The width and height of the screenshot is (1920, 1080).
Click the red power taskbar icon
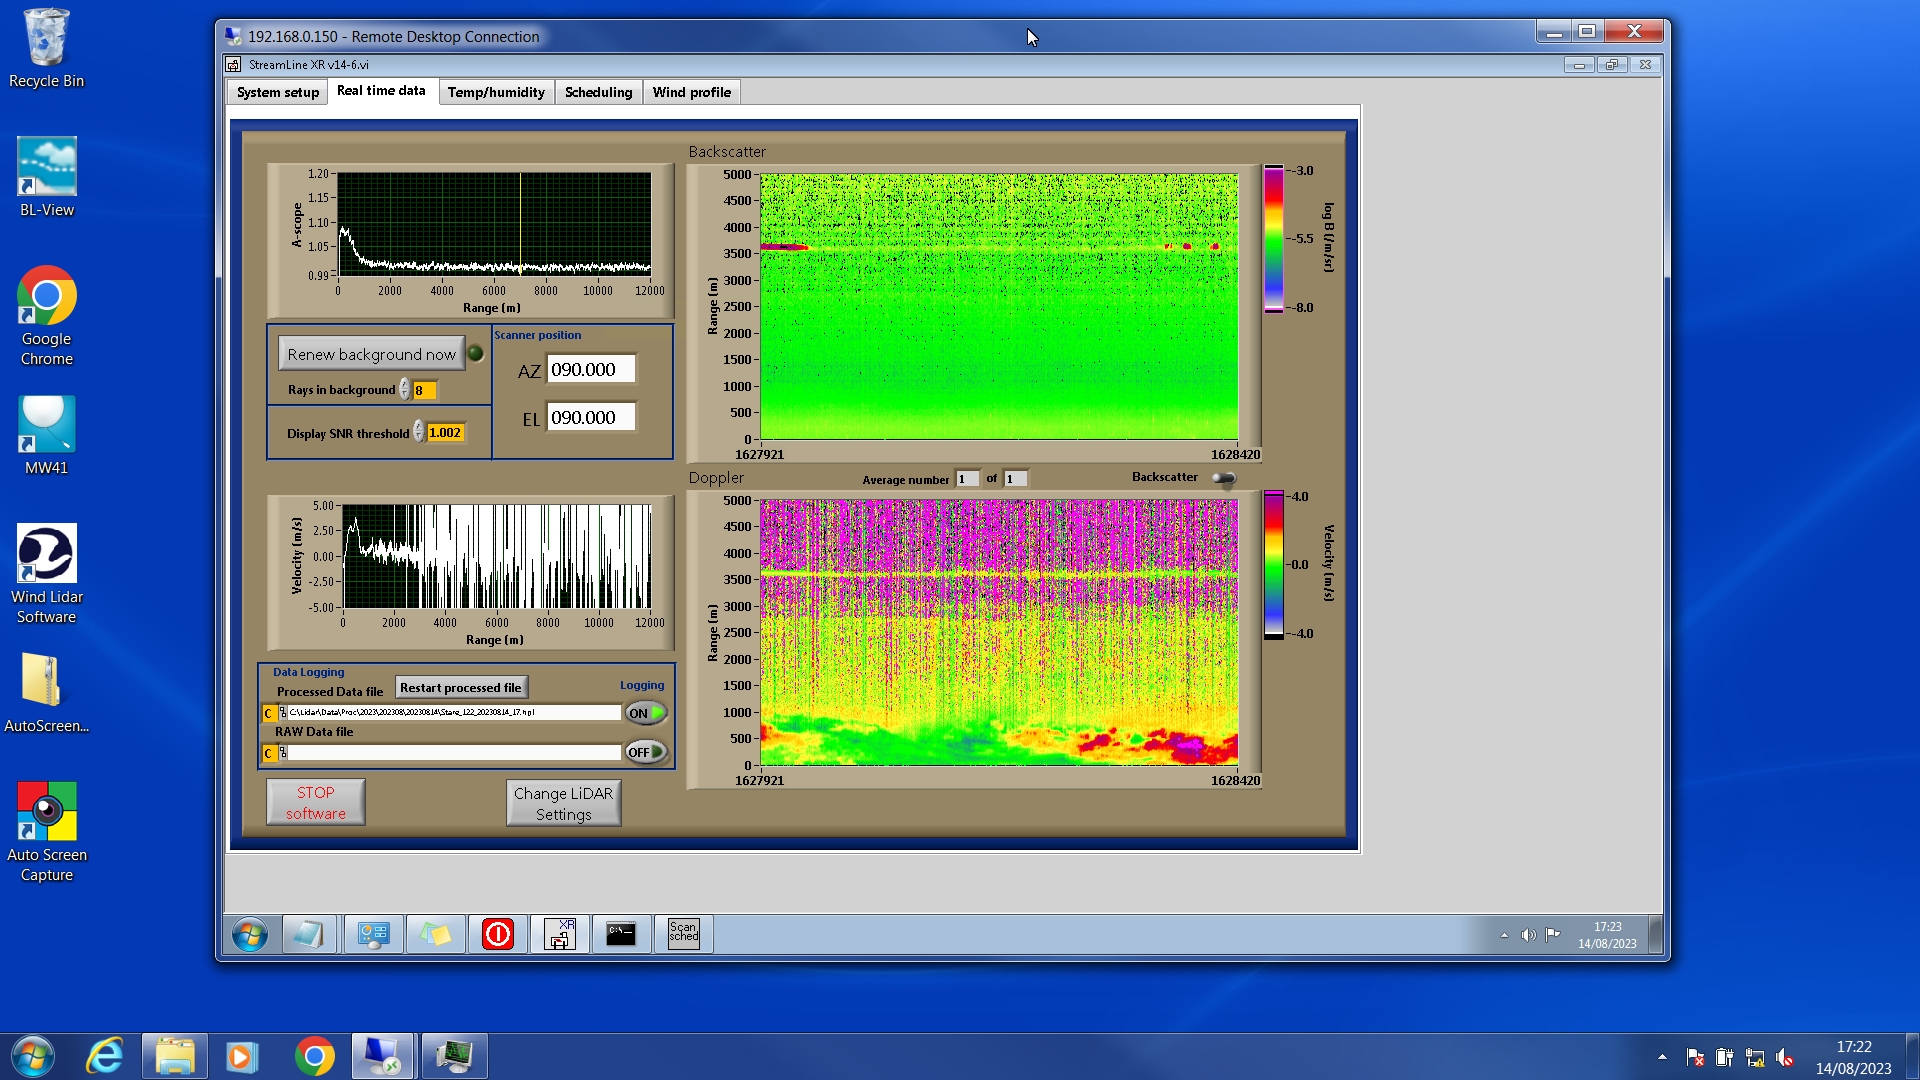point(498,934)
